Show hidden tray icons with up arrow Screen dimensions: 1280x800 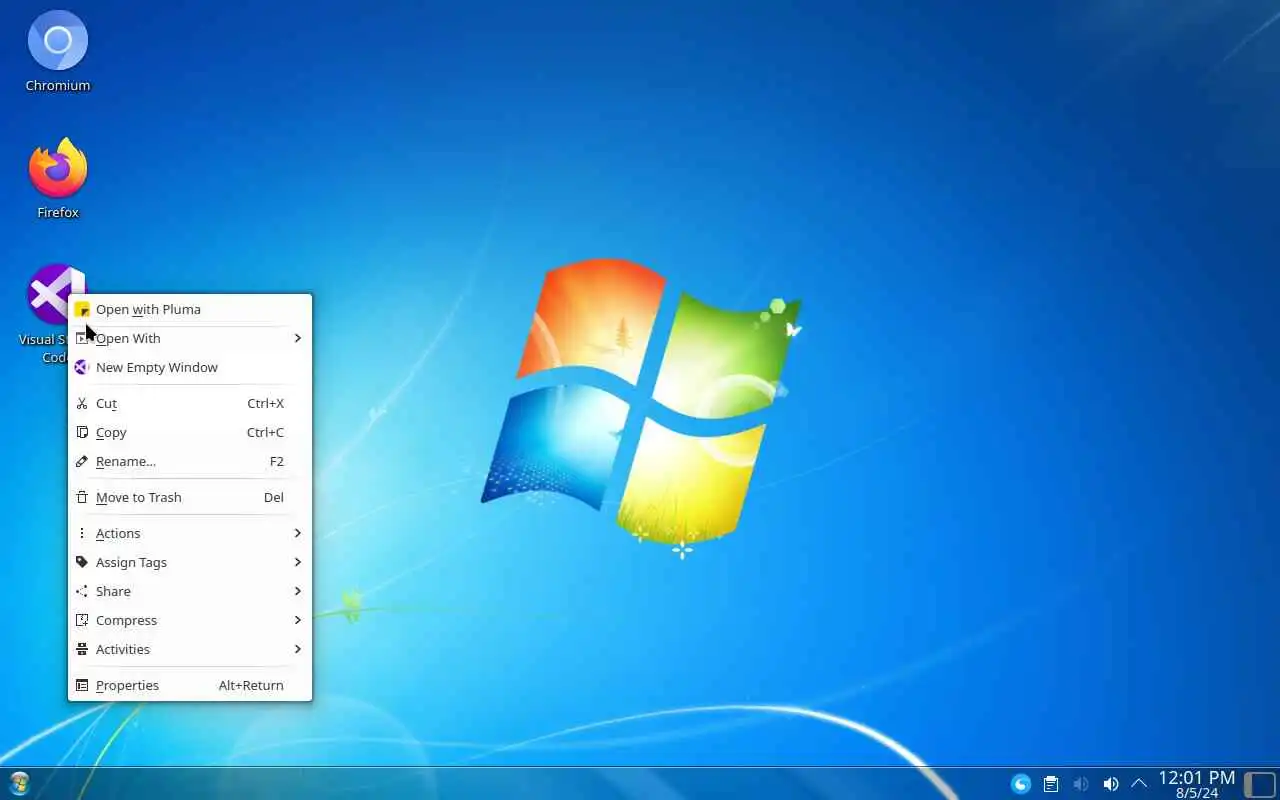pyautogui.click(x=1138, y=784)
